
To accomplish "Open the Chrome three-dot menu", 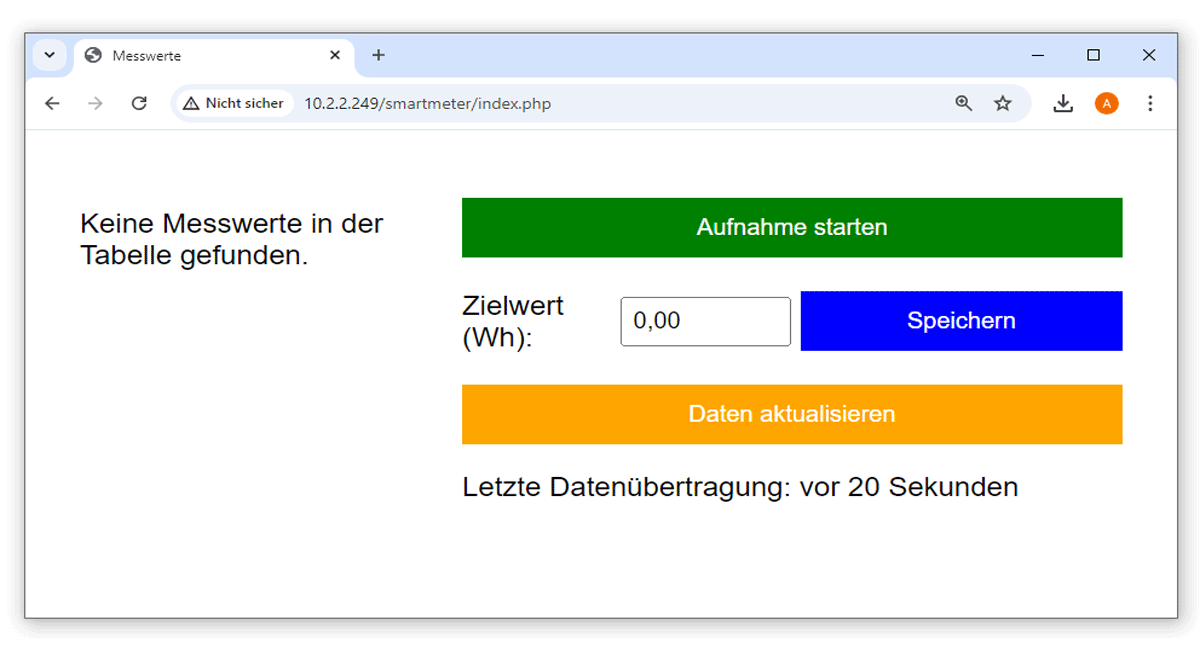I will point(1150,103).
